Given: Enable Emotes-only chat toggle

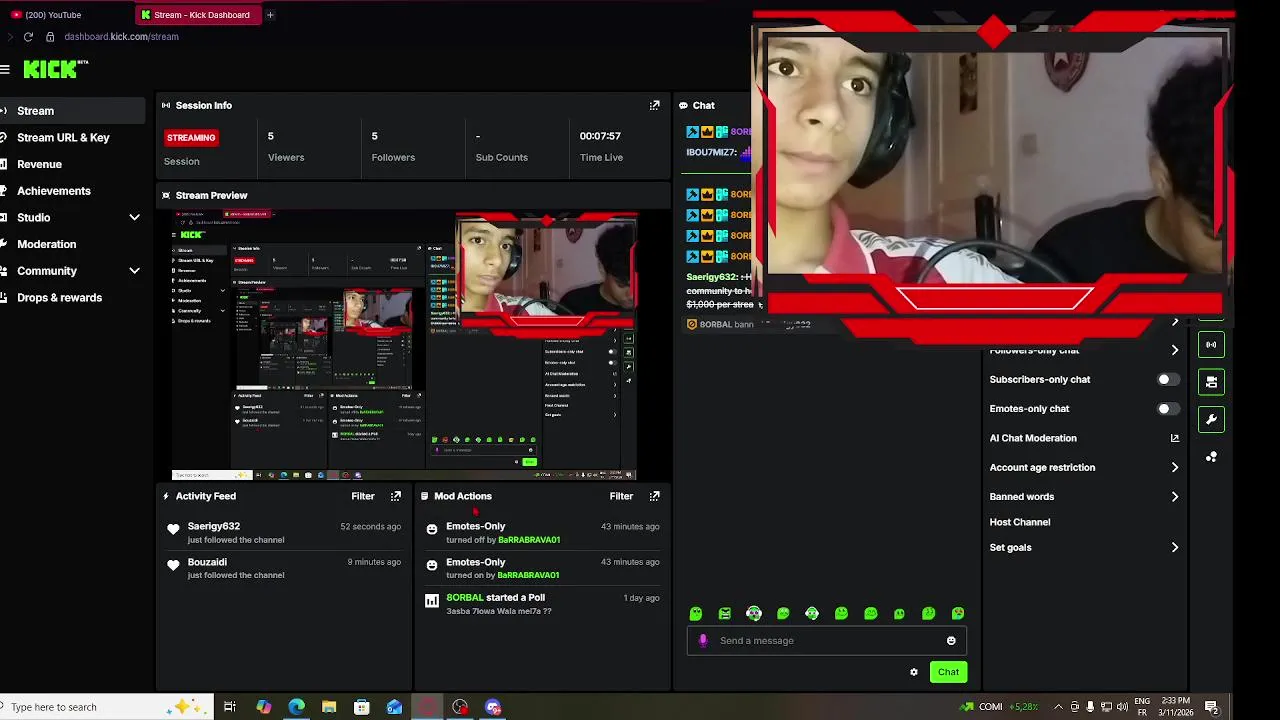Looking at the screenshot, I should (x=1168, y=409).
